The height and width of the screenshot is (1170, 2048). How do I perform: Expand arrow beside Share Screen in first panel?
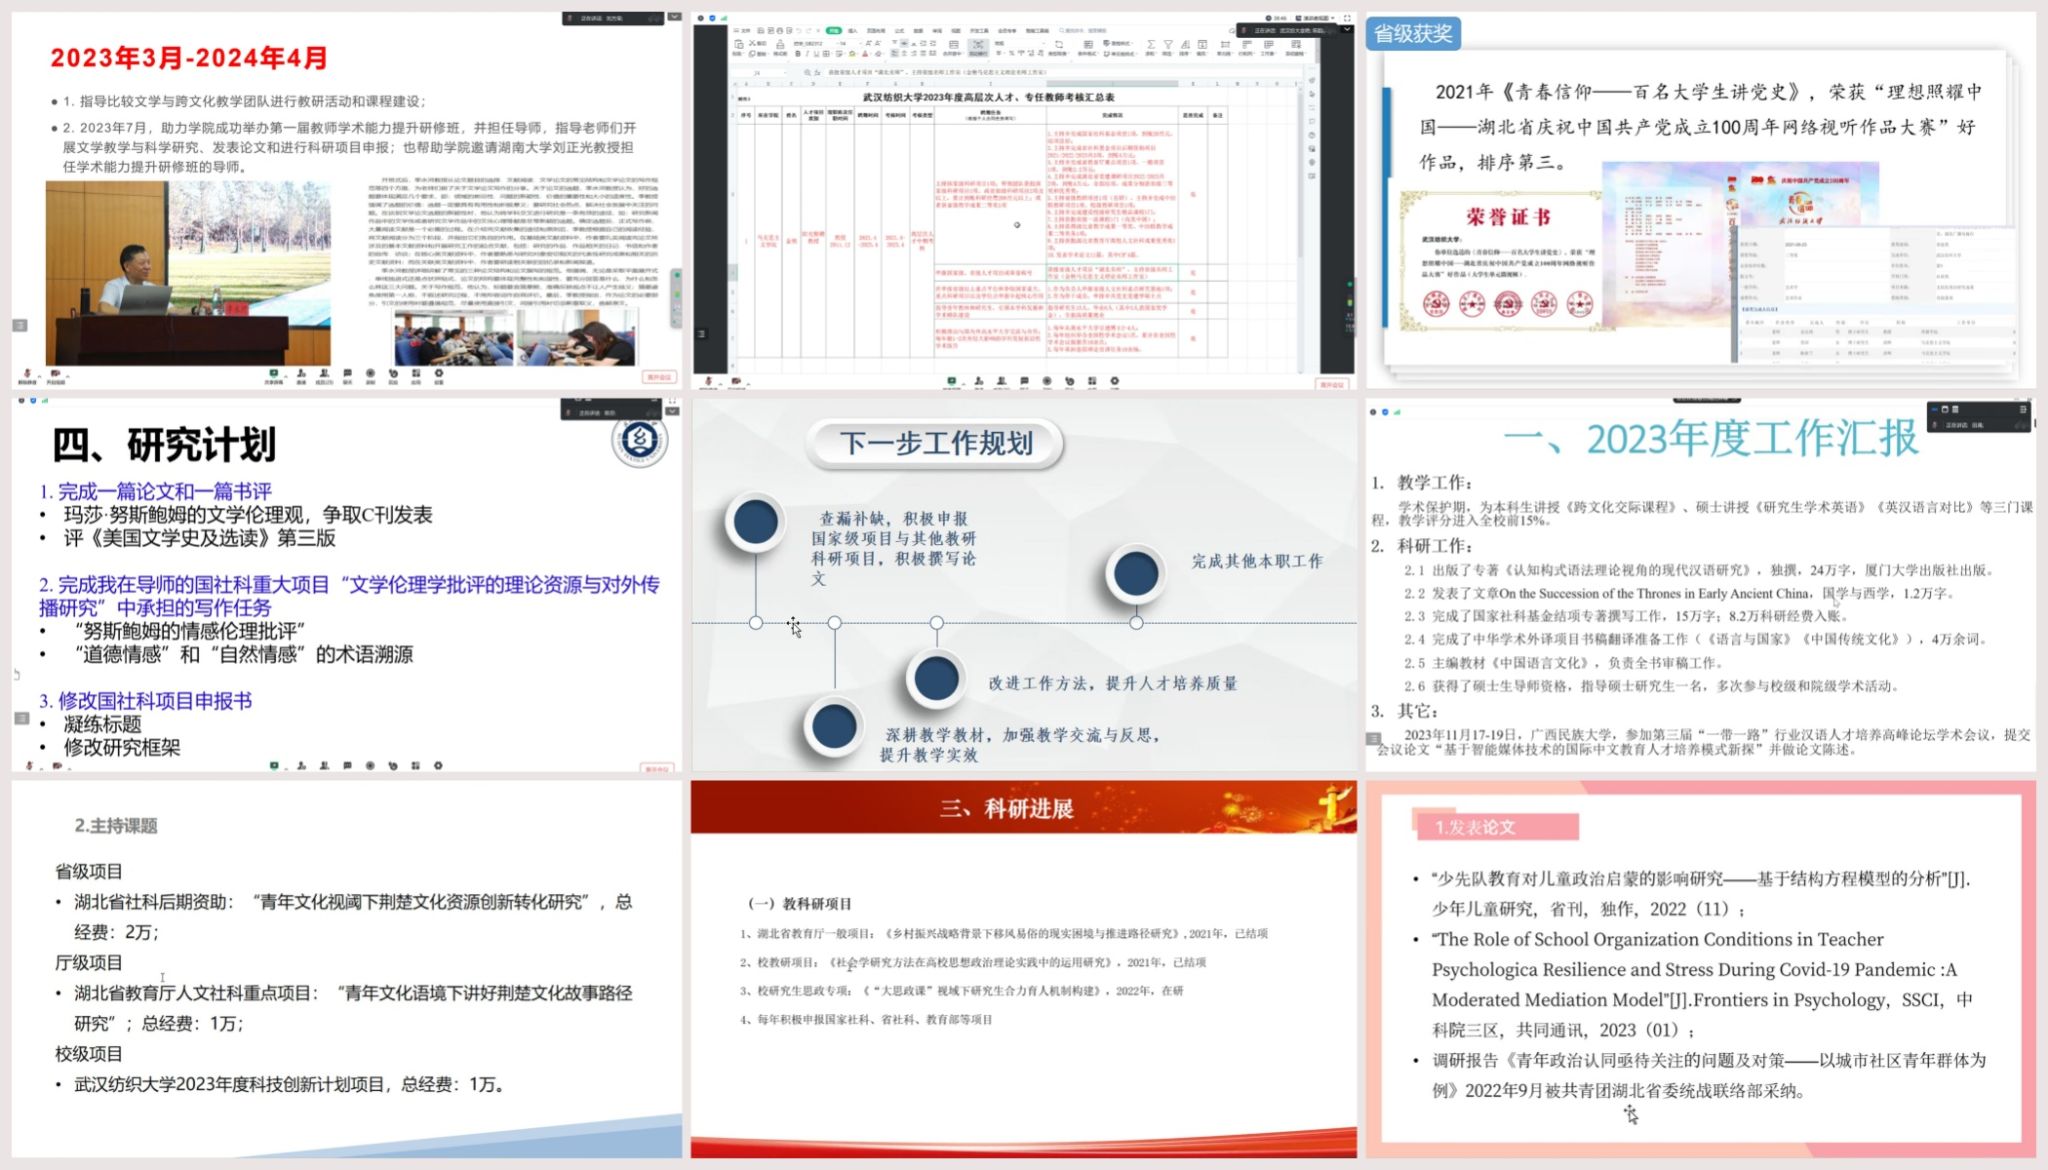pyautogui.click(x=286, y=376)
